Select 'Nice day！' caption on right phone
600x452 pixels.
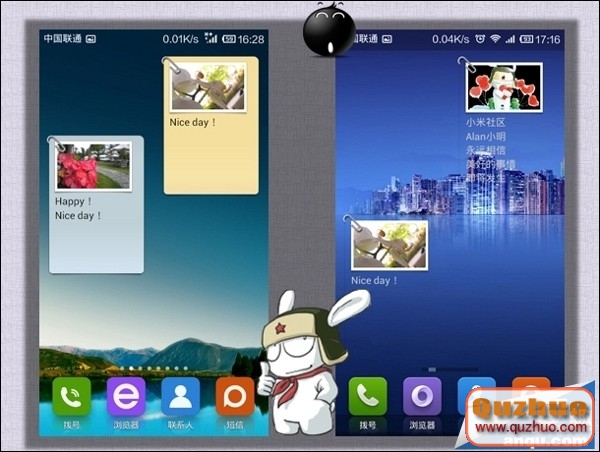click(x=374, y=281)
